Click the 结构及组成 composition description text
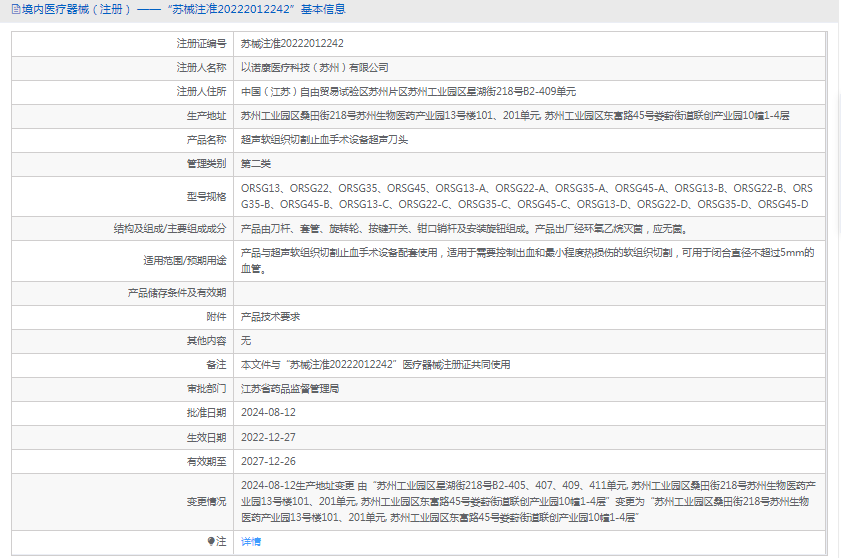This screenshot has width=841, height=558. (464, 229)
